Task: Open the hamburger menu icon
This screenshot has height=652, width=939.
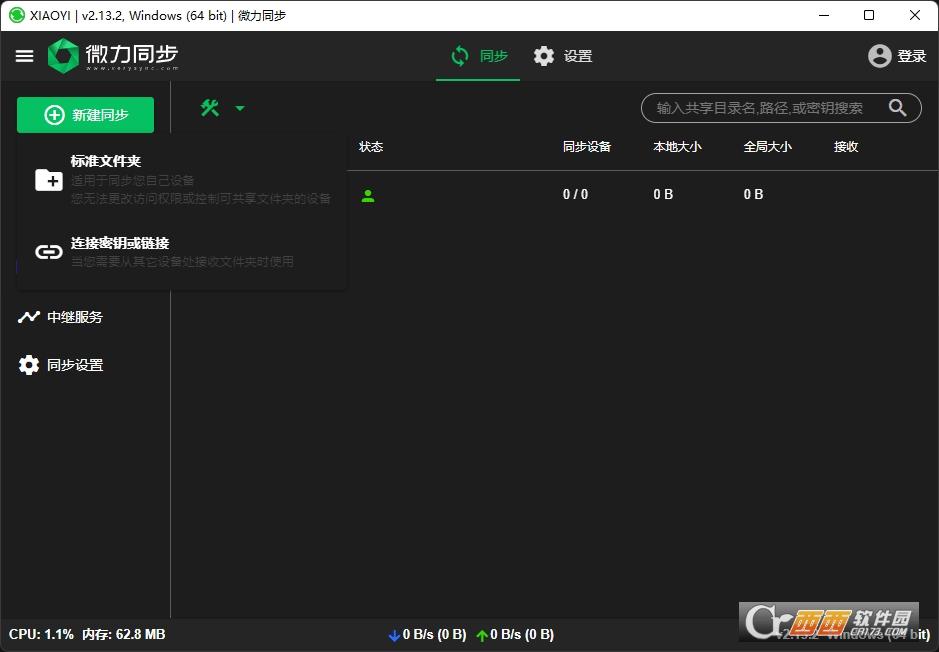Action: coord(24,56)
